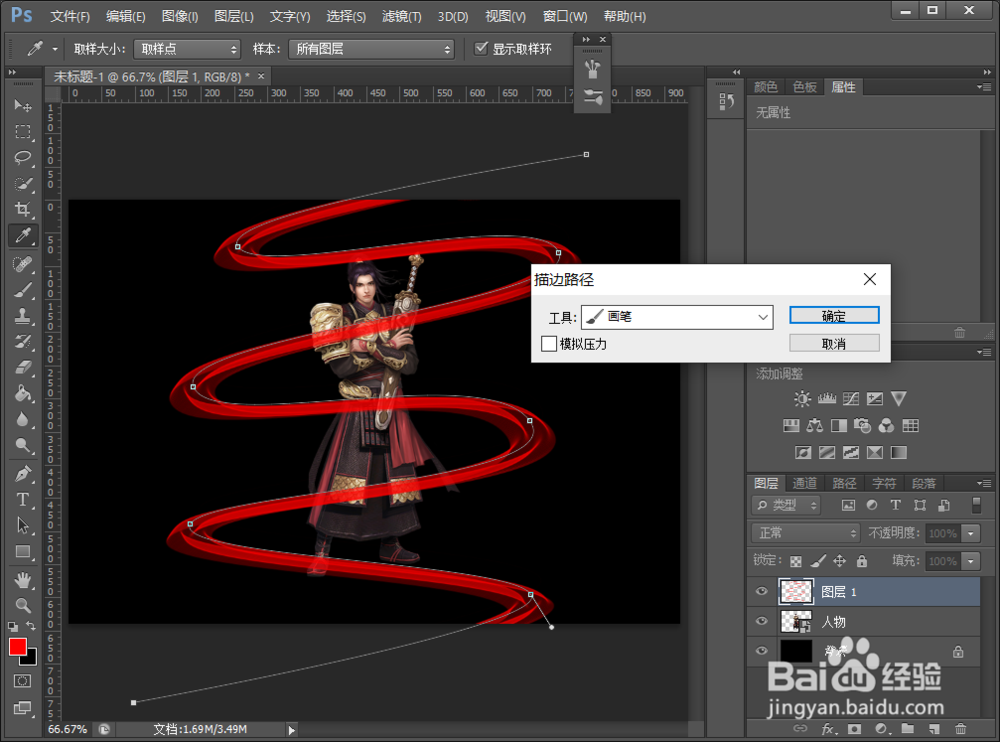Toggle lock image pixels
The height and width of the screenshot is (742, 1000).
tap(818, 561)
